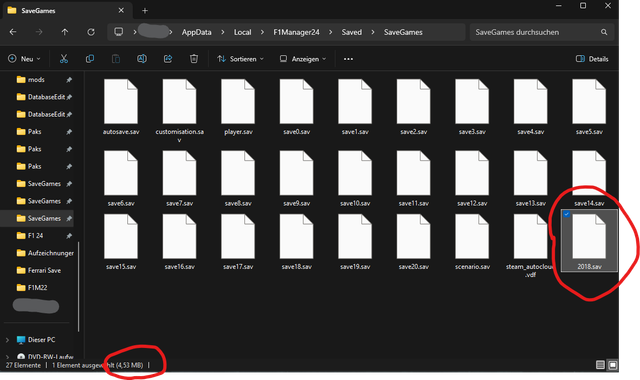The image size is (640, 380).
Task: Toggle the Details pane button
Action: point(592,59)
